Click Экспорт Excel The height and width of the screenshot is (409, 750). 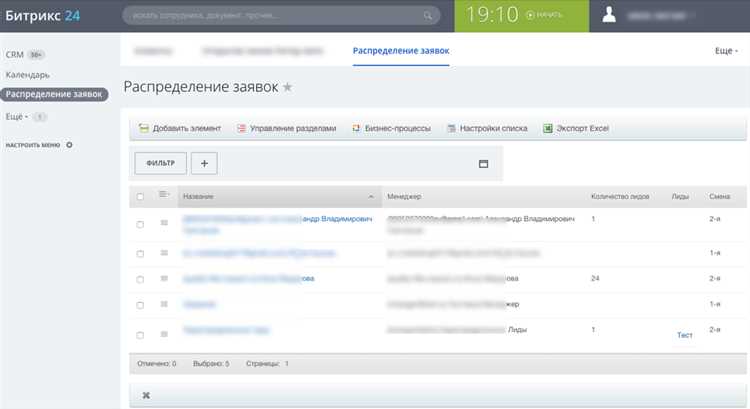[x=576, y=128]
